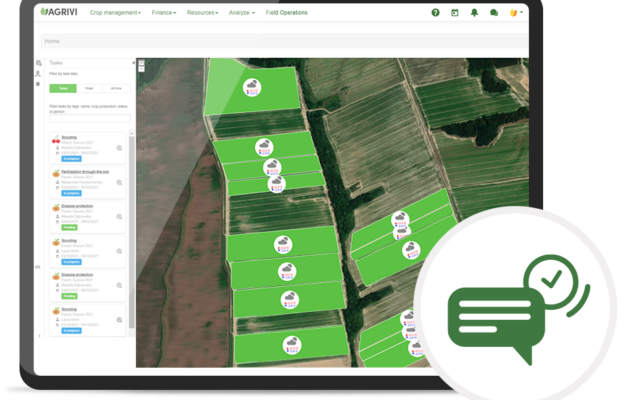This screenshot has width=640, height=400.
Task: Select the location pin sidebar icon
Action: tap(38, 73)
